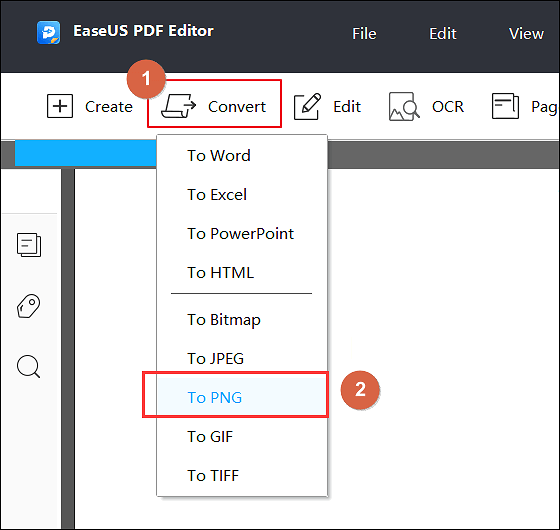
Task: Click the EaseUS PDF Editor logo icon
Action: click(49, 32)
